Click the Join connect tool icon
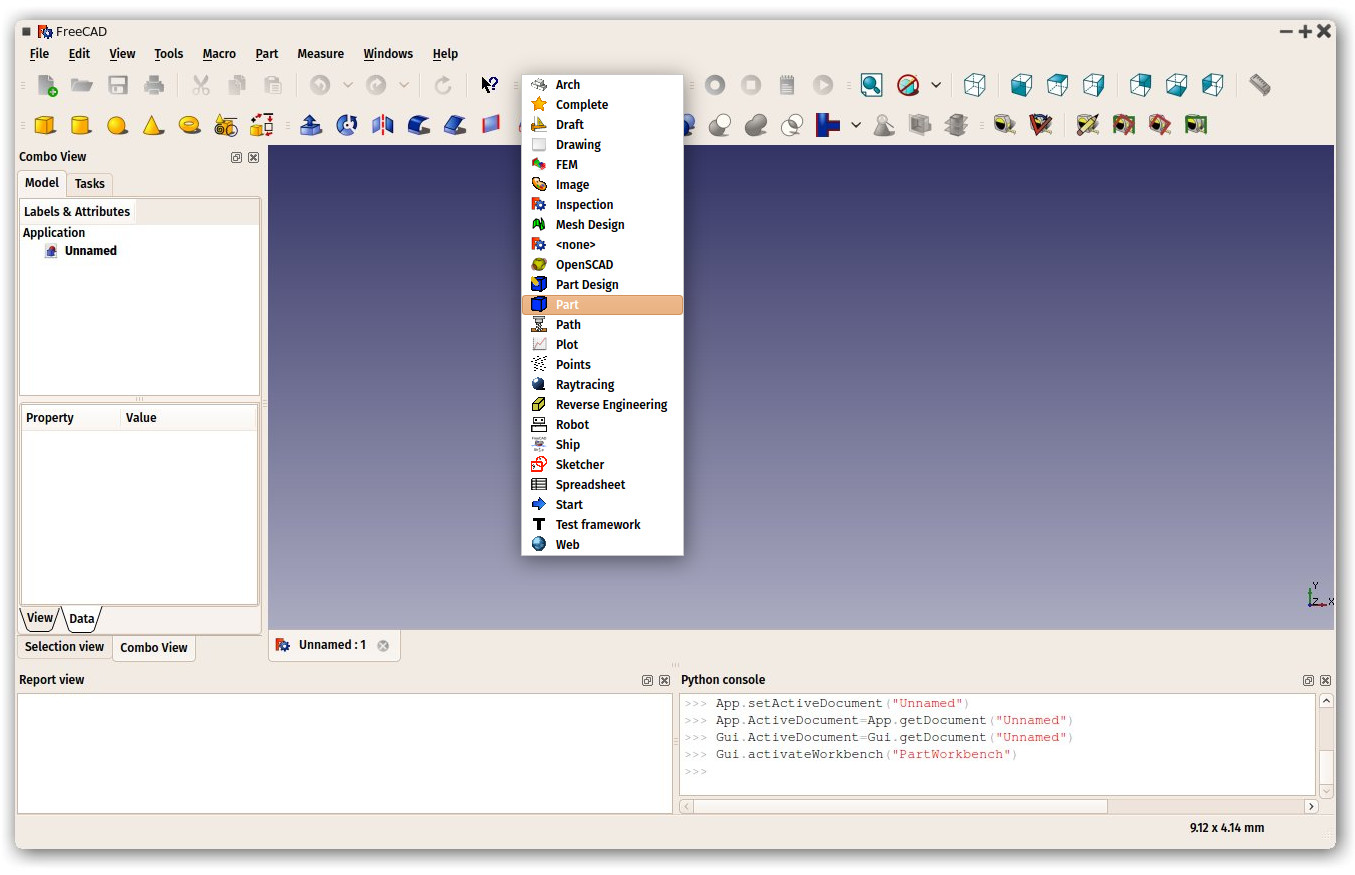The image size is (1355, 875). (x=827, y=125)
